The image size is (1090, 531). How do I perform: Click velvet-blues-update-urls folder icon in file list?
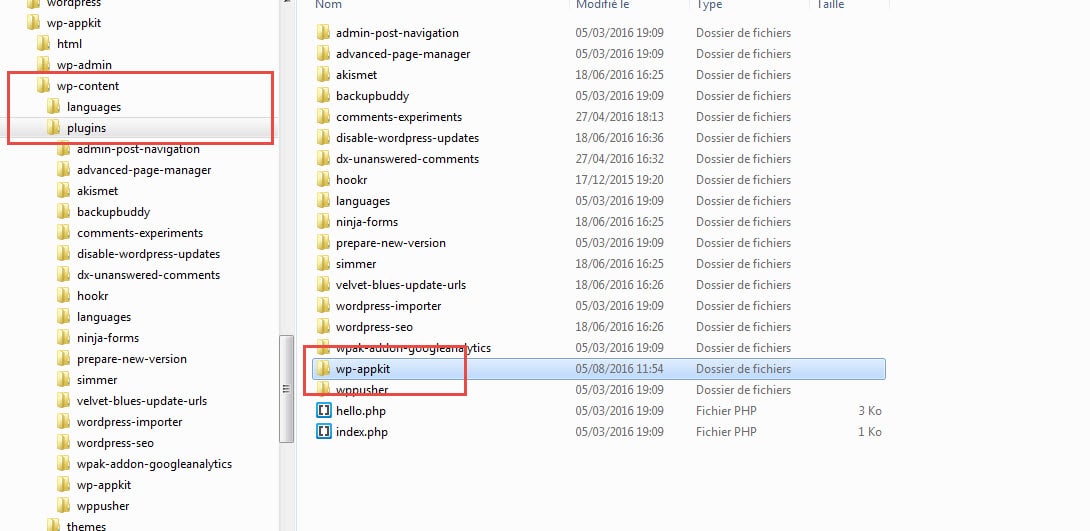coord(323,284)
